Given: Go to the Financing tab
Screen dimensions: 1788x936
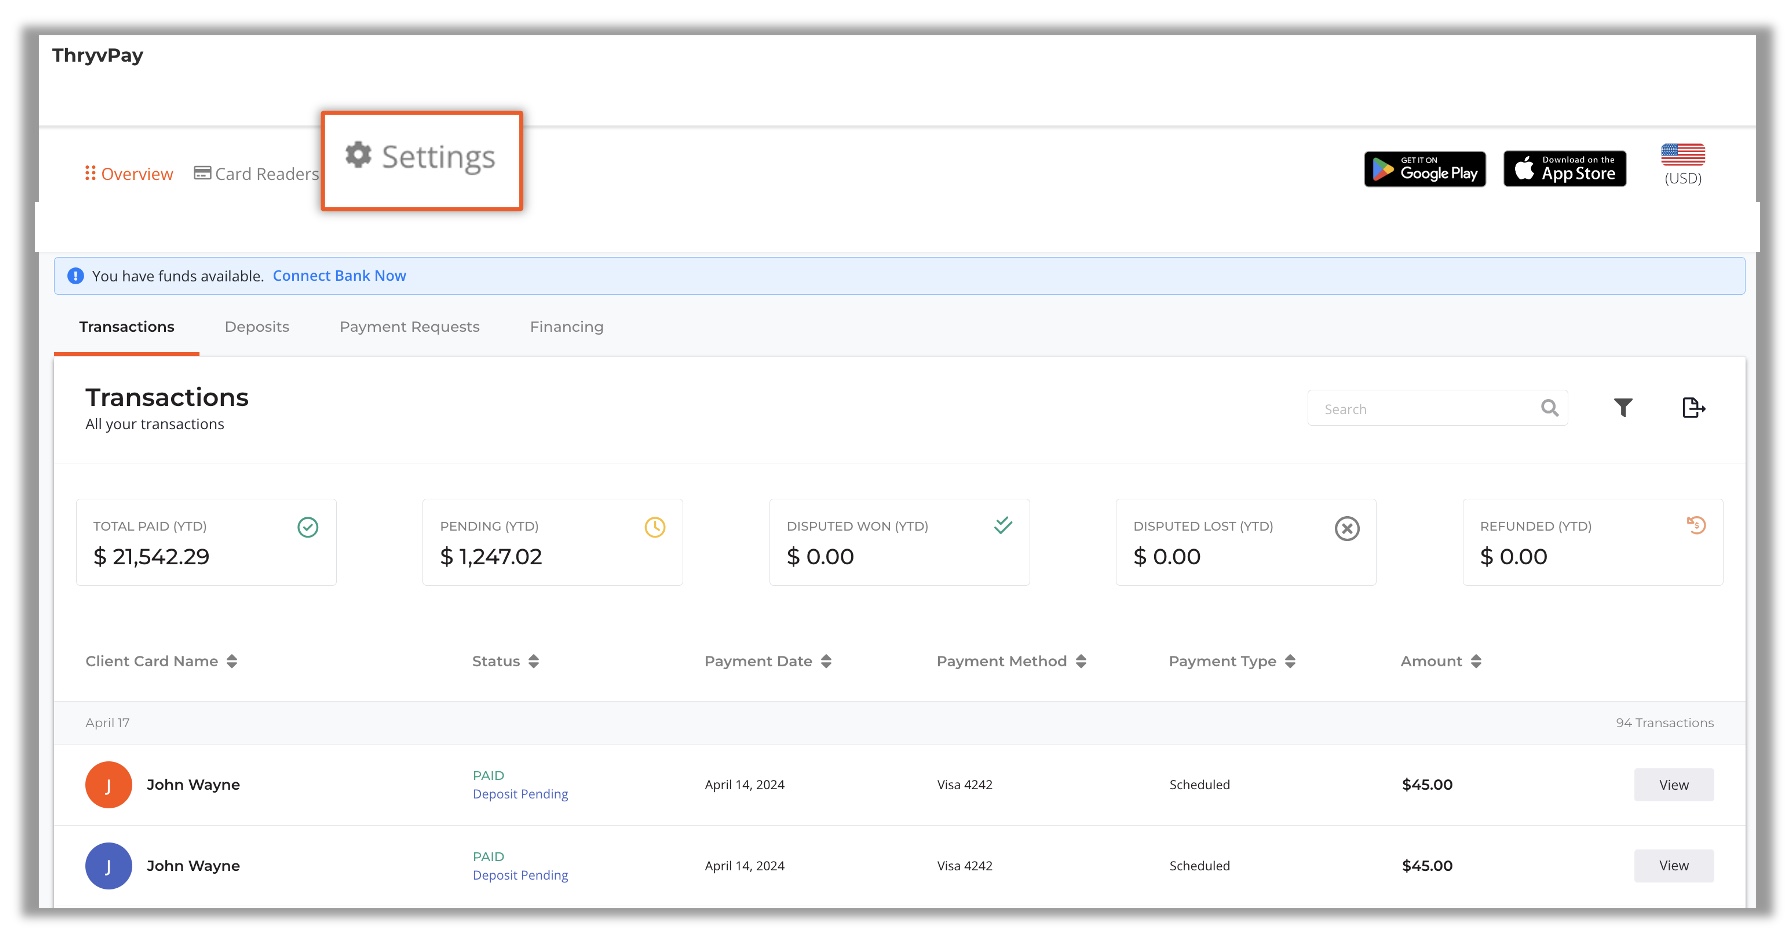Looking at the screenshot, I should [x=566, y=327].
